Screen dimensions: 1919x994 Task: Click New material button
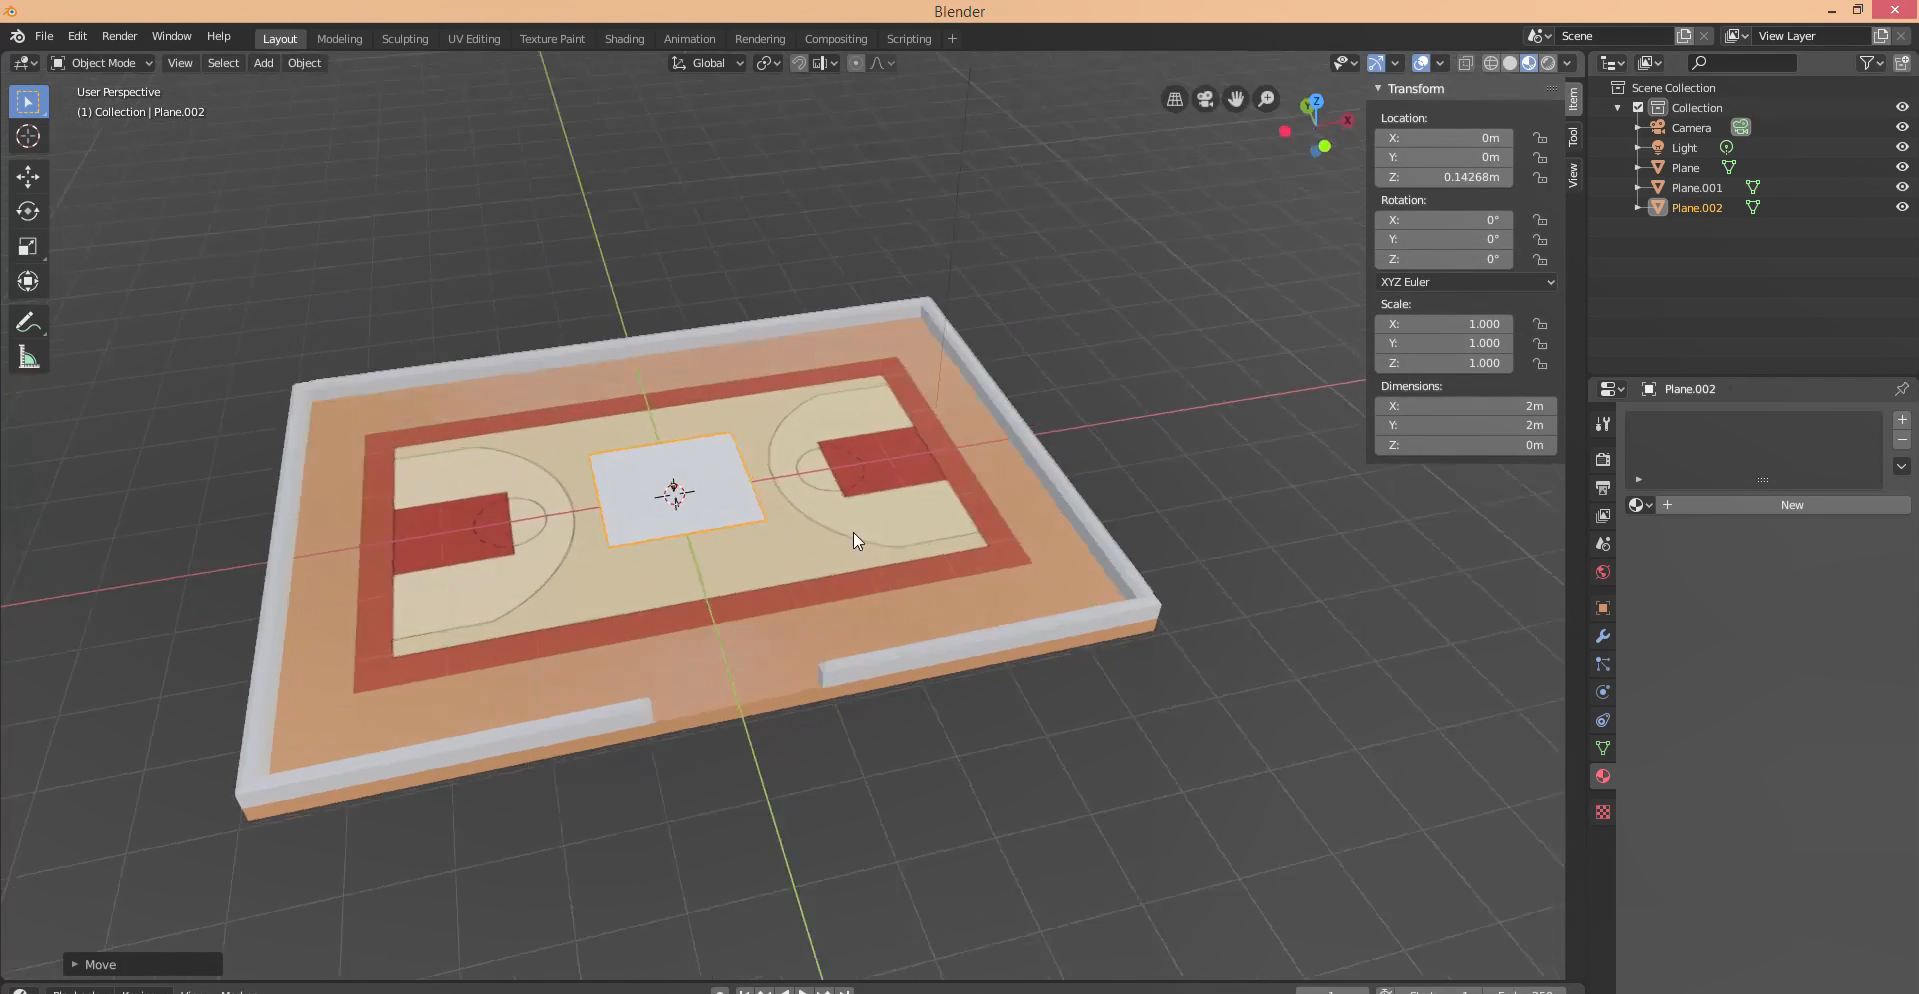pyautogui.click(x=1785, y=505)
